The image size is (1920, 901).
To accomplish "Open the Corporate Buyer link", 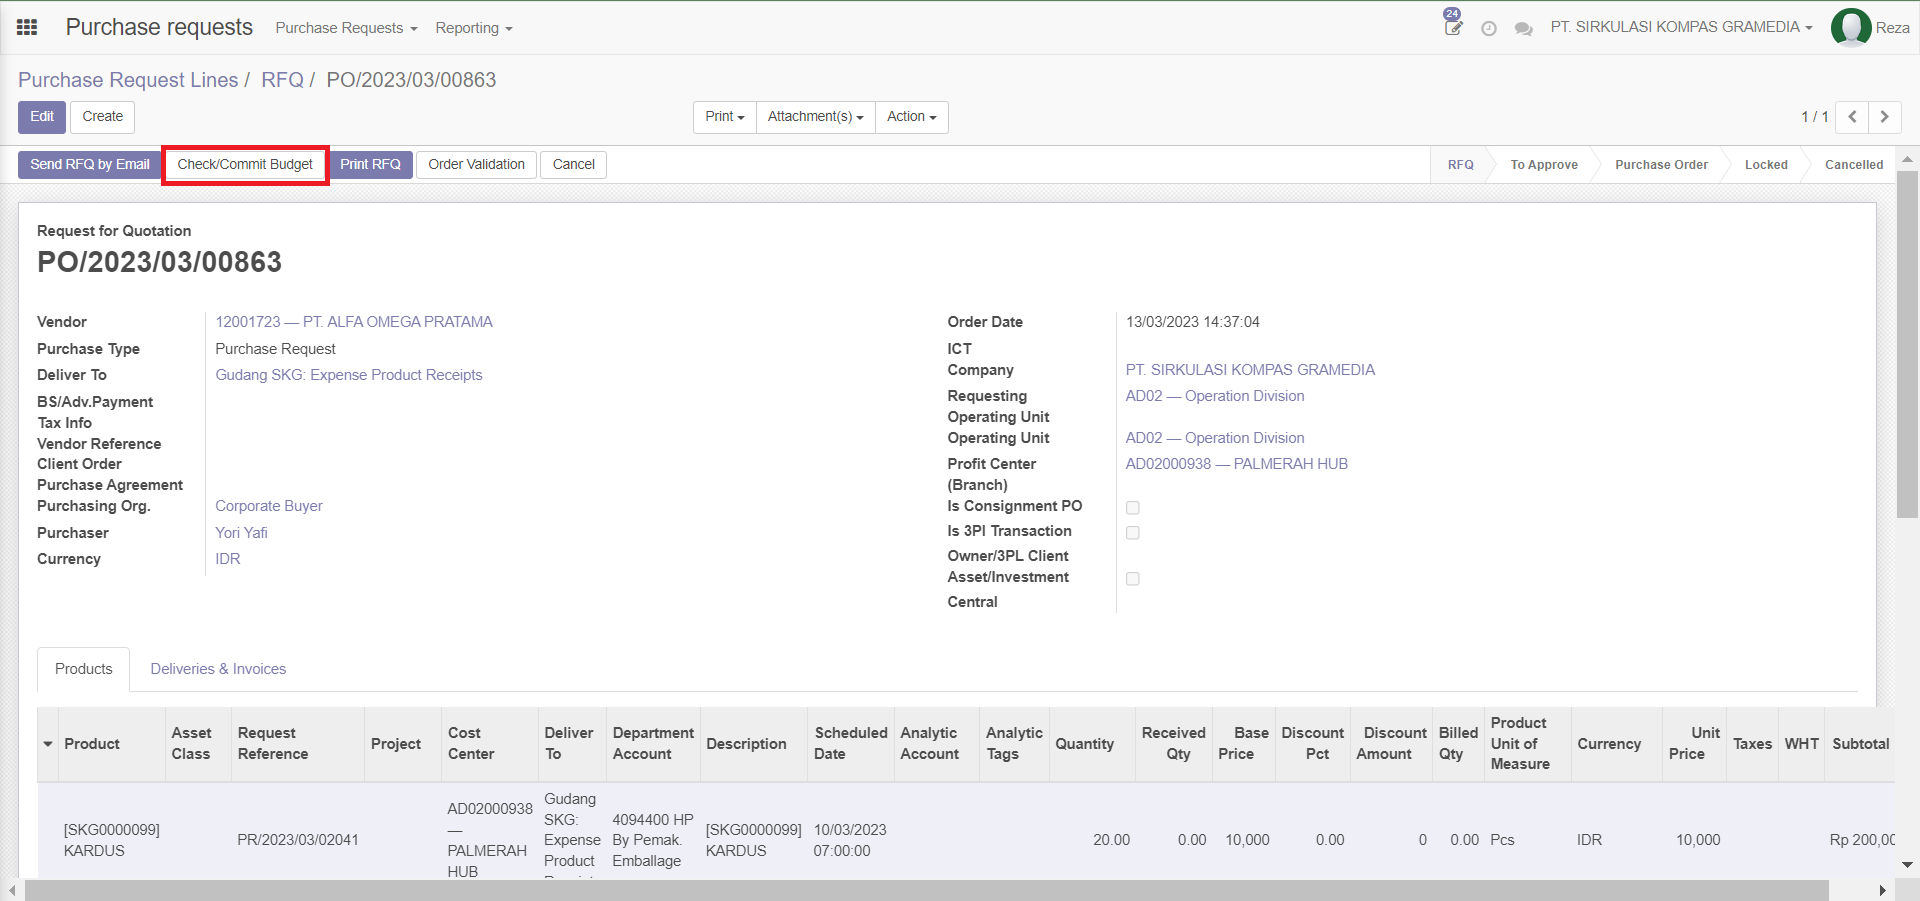I will point(269,506).
